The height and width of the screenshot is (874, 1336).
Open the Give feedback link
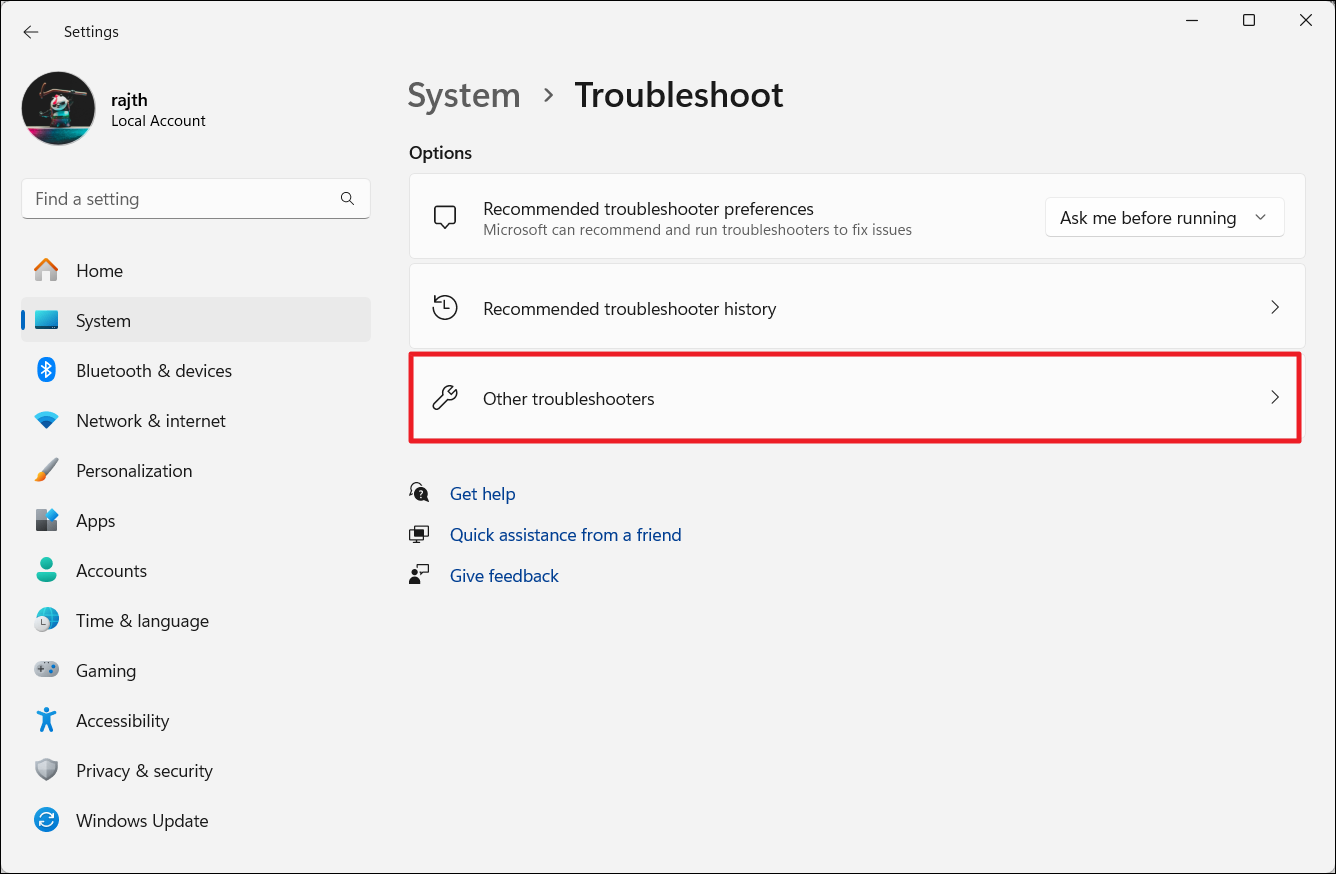coord(504,576)
